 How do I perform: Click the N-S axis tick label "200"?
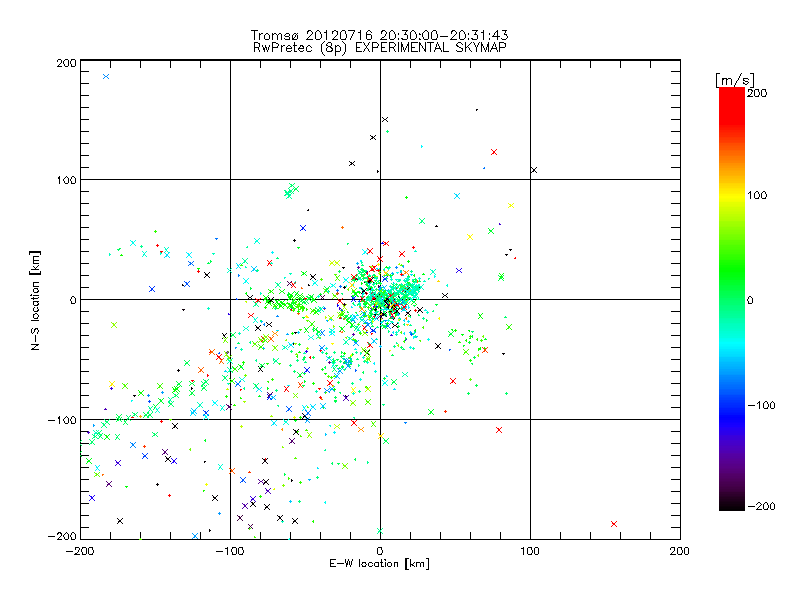tap(66, 63)
